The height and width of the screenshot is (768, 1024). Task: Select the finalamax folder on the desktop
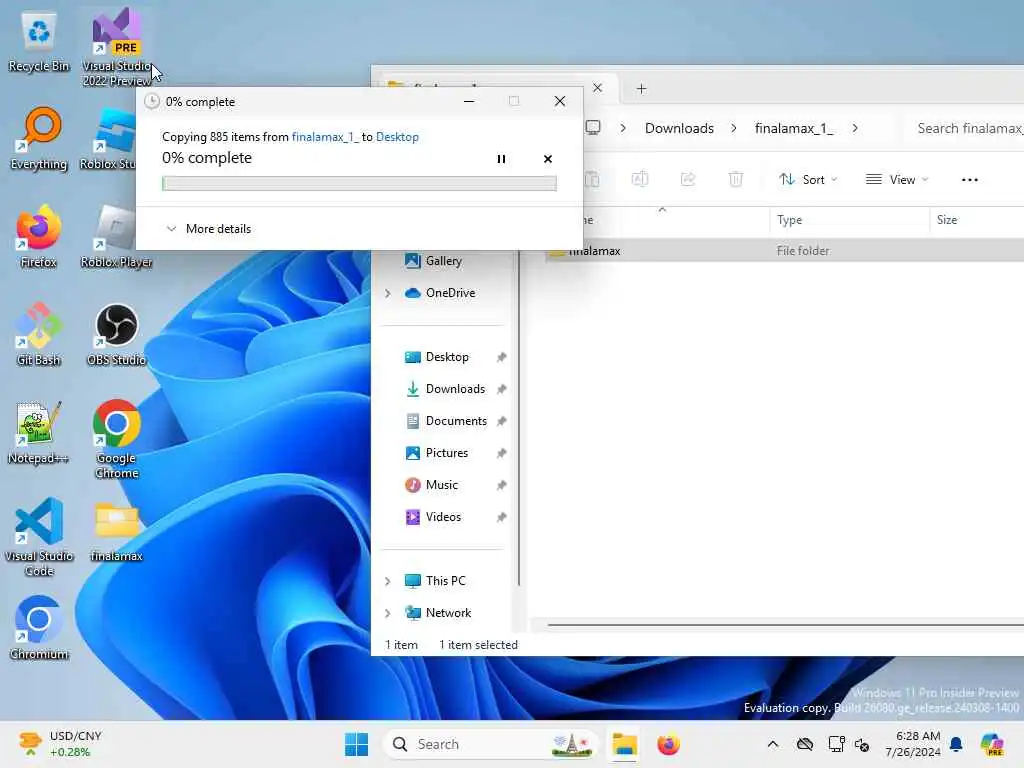tap(116, 532)
